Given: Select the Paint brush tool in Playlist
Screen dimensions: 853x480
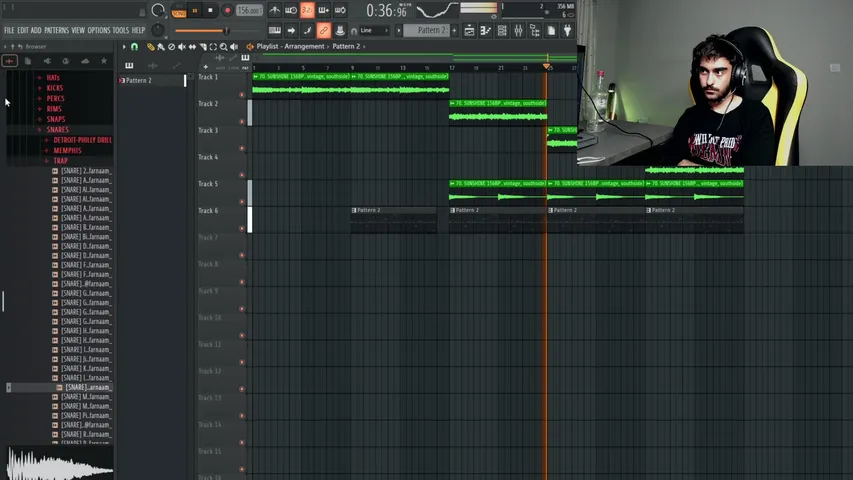Looking at the screenshot, I should click(x=161, y=47).
